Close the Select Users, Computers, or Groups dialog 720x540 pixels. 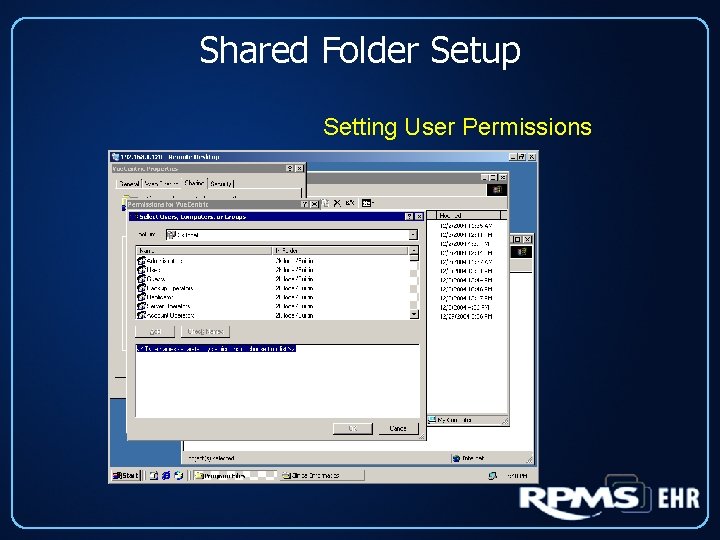[x=419, y=217]
